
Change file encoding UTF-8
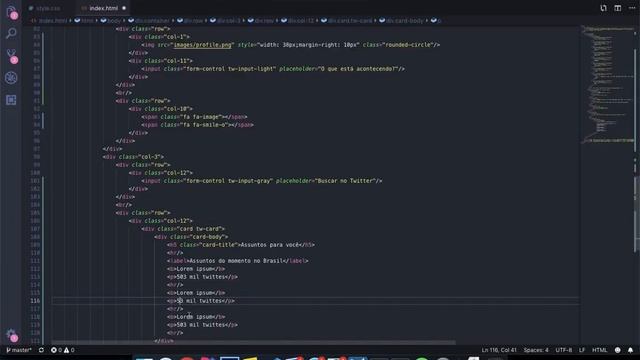coord(563,350)
